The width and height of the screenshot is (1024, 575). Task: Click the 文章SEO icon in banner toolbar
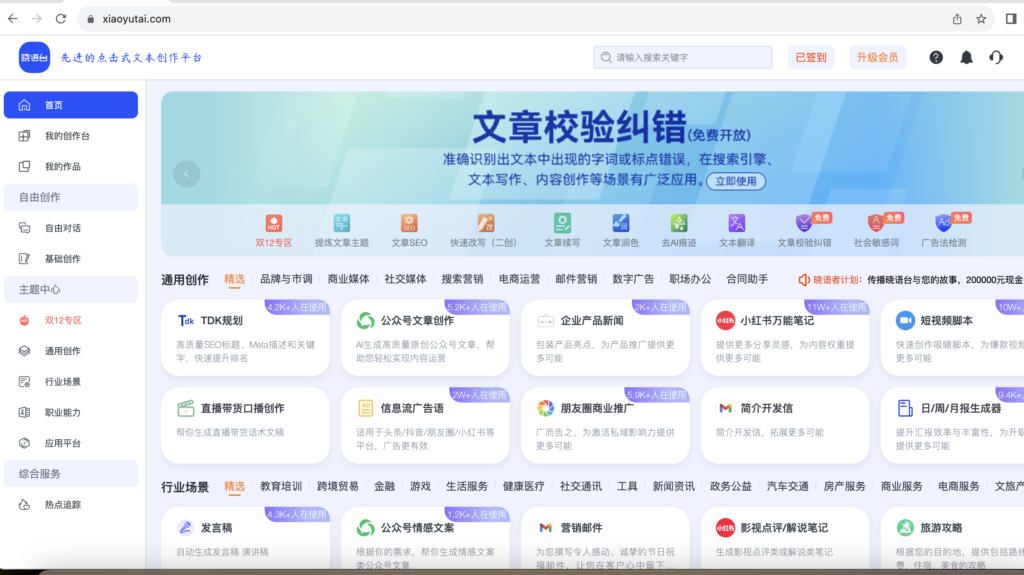coord(409,224)
